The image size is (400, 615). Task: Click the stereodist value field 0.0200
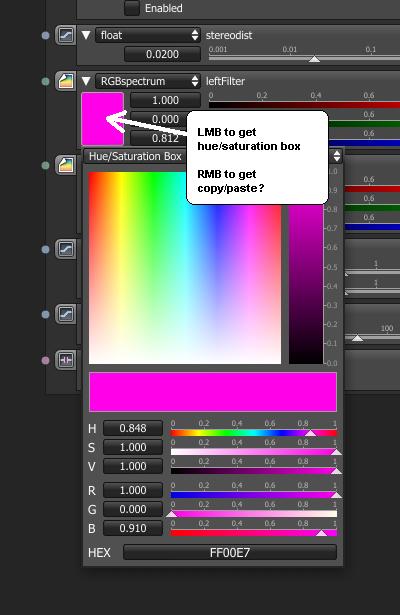tap(162, 54)
